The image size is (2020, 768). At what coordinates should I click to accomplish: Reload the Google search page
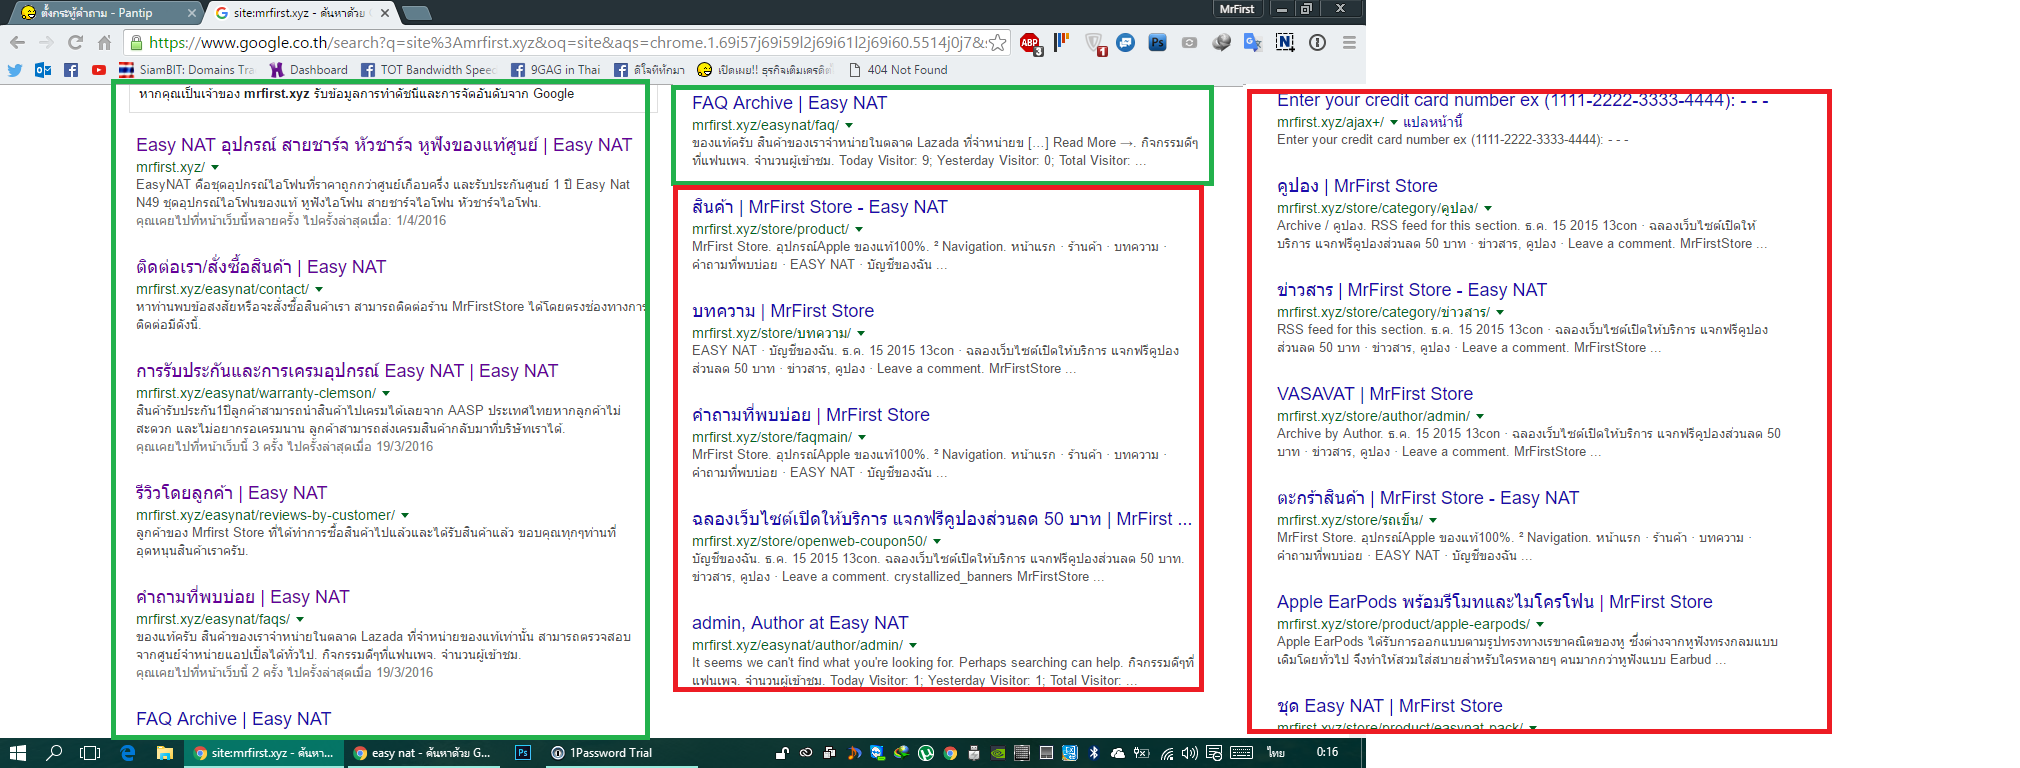(75, 42)
